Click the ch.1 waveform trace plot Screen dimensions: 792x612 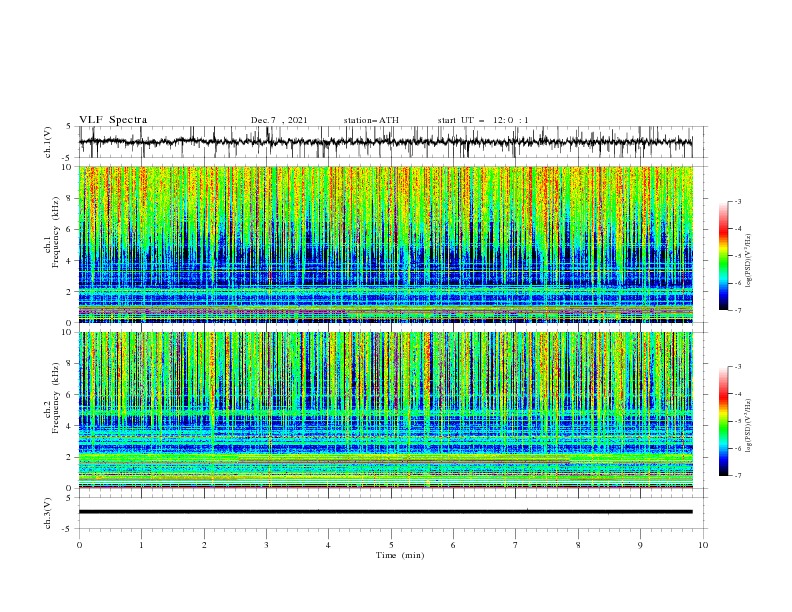point(386,142)
